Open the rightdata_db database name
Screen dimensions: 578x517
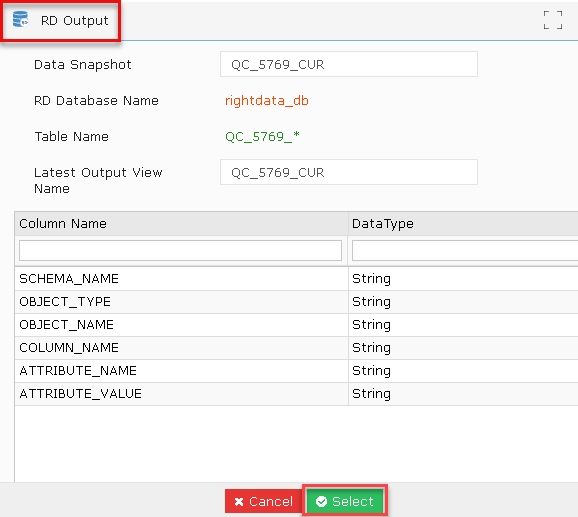tap(267, 101)
